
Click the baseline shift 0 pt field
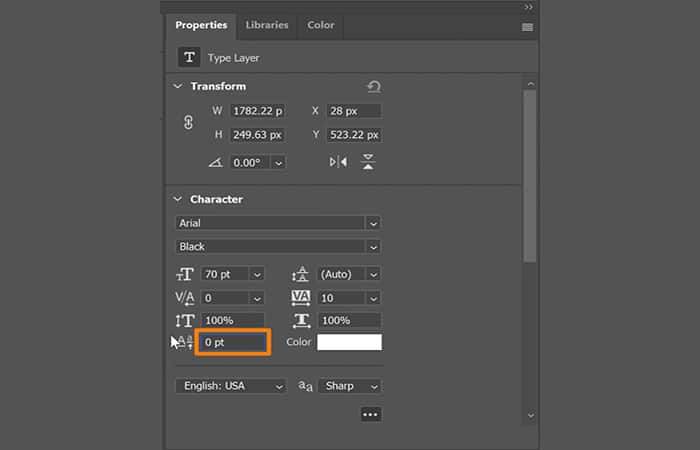233,342
